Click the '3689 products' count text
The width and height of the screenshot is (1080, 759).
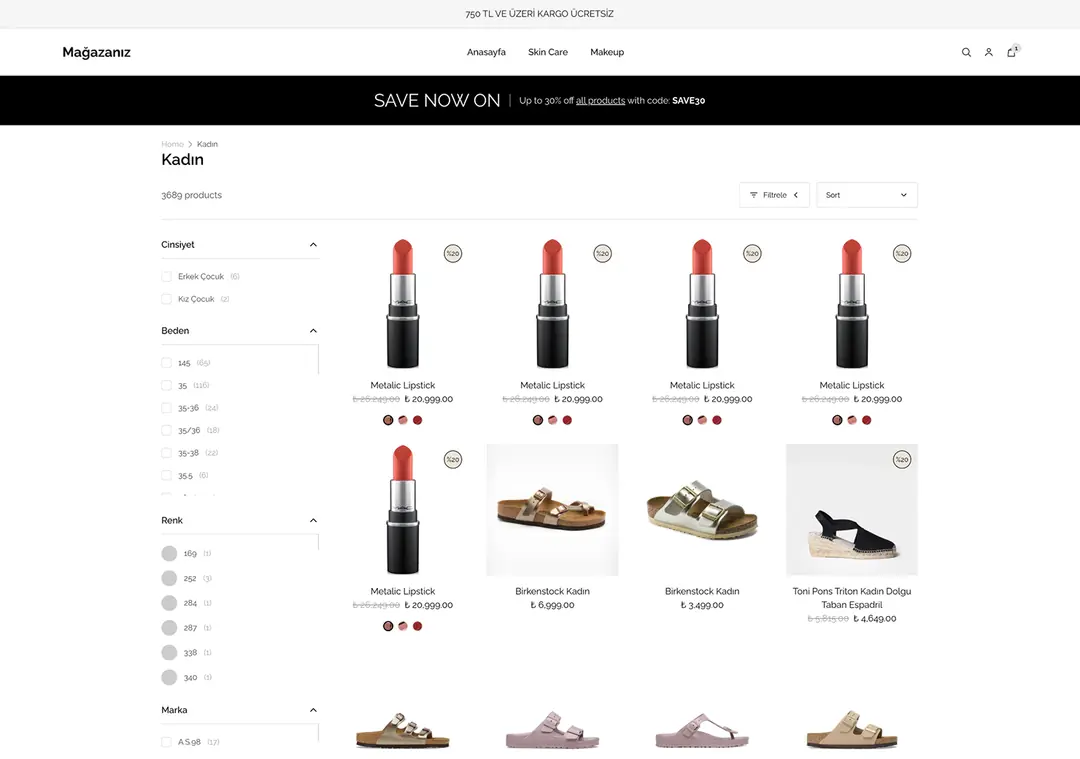click(x=191, y=195)
